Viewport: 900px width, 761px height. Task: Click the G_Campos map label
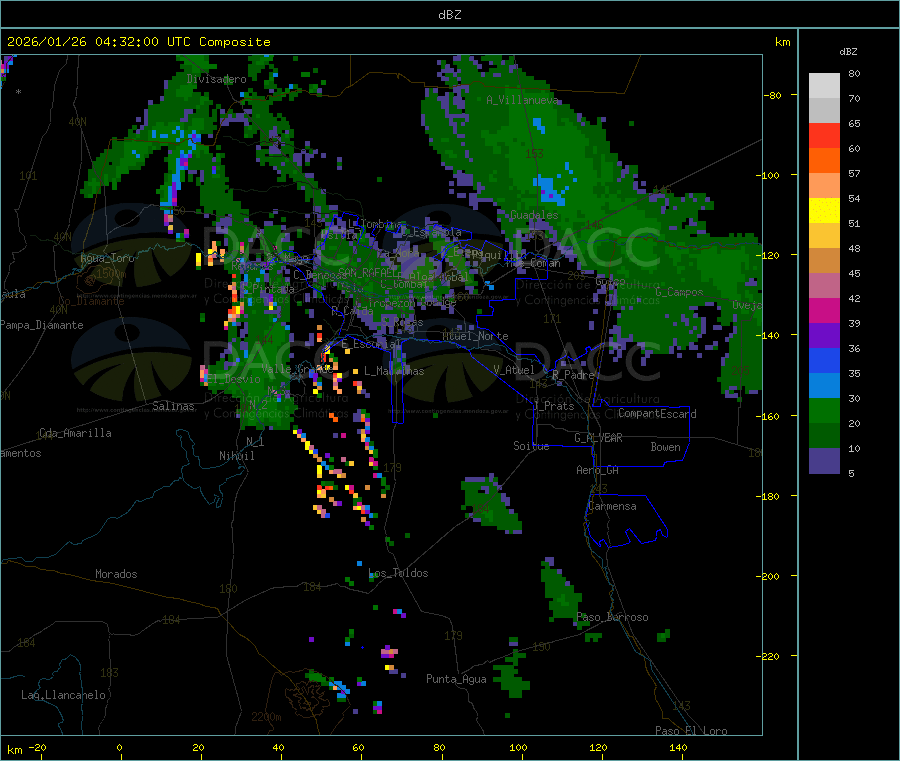coord(679,292)
